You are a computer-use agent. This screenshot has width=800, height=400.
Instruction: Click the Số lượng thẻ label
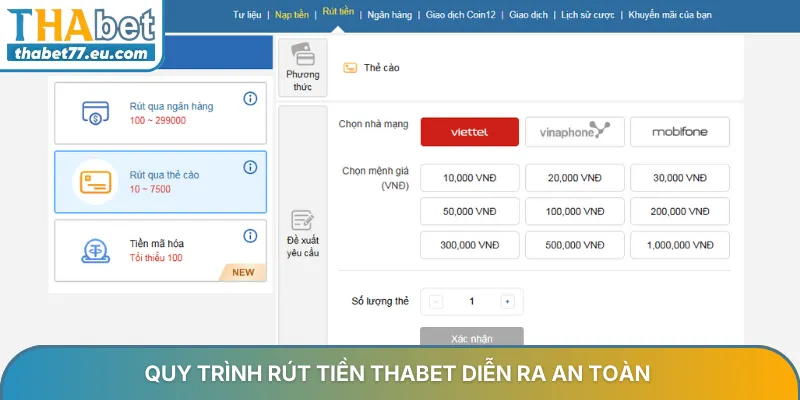pos(380,301)
